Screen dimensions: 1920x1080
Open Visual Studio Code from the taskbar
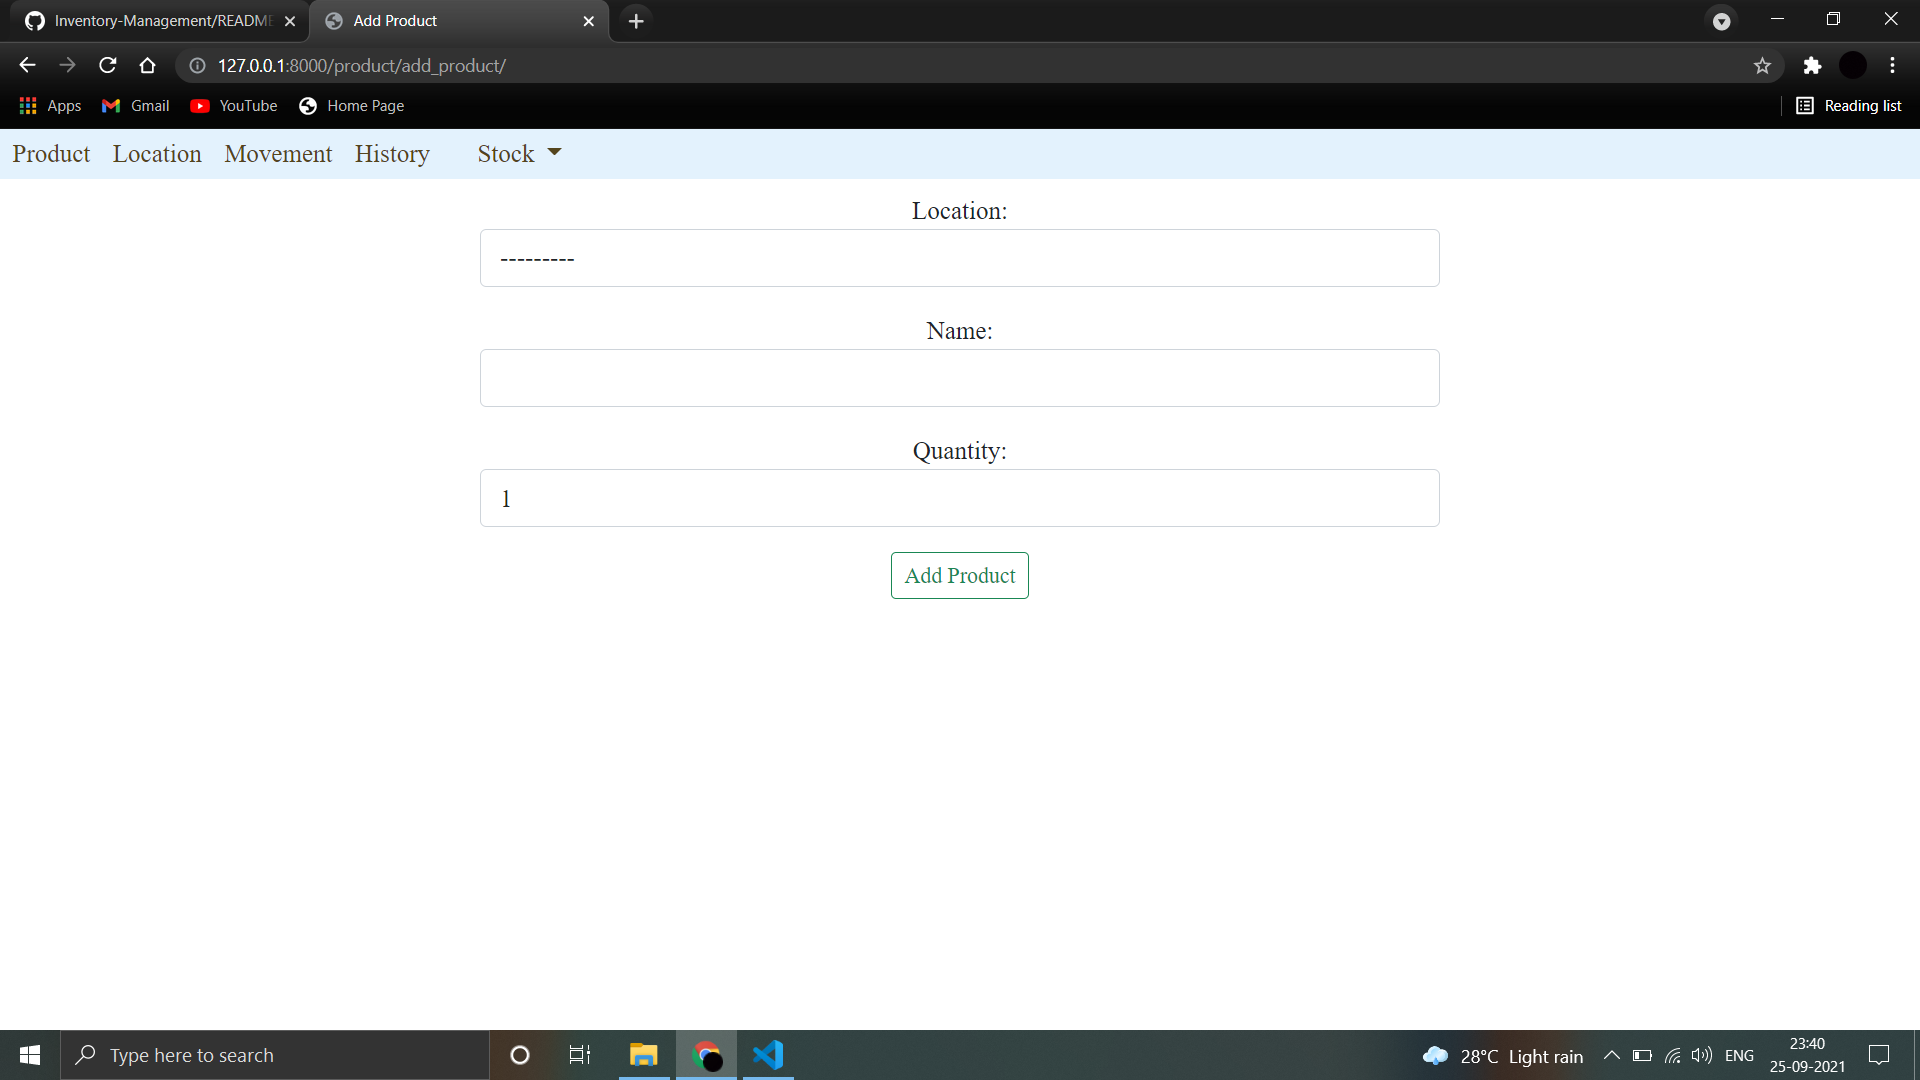click(768, 1055)
